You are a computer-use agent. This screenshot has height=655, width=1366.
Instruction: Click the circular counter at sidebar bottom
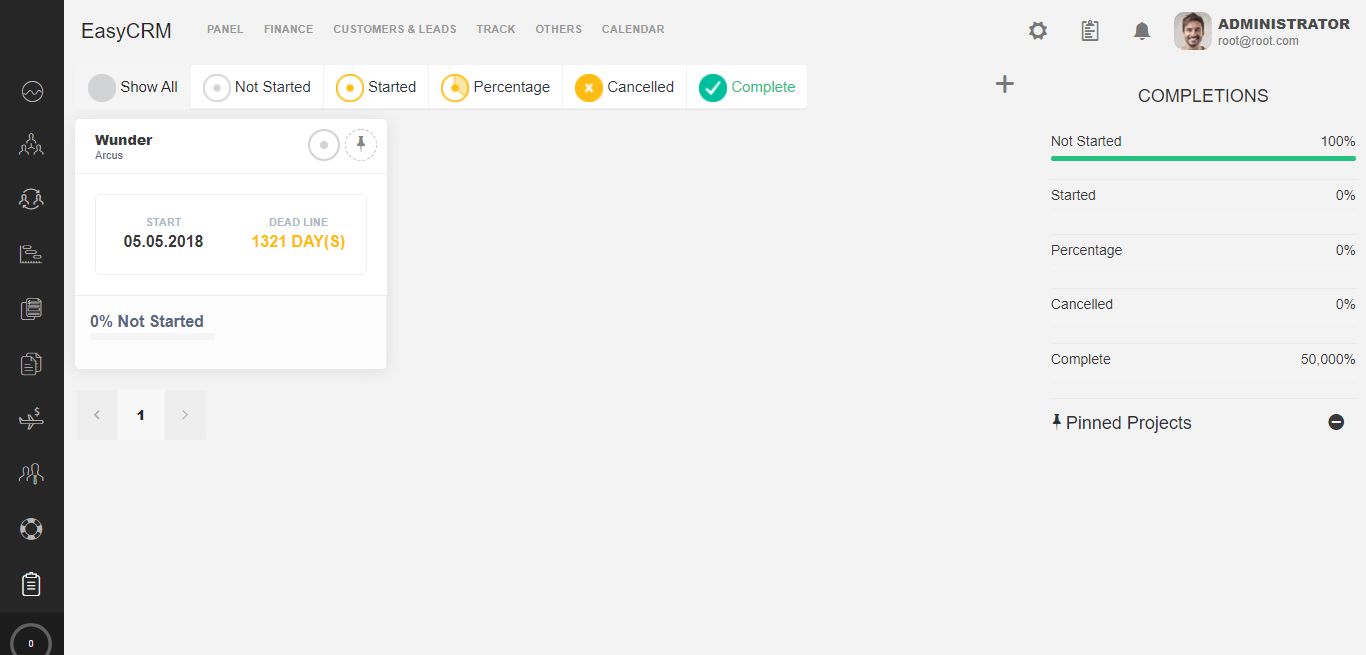[x=31, y=643]
